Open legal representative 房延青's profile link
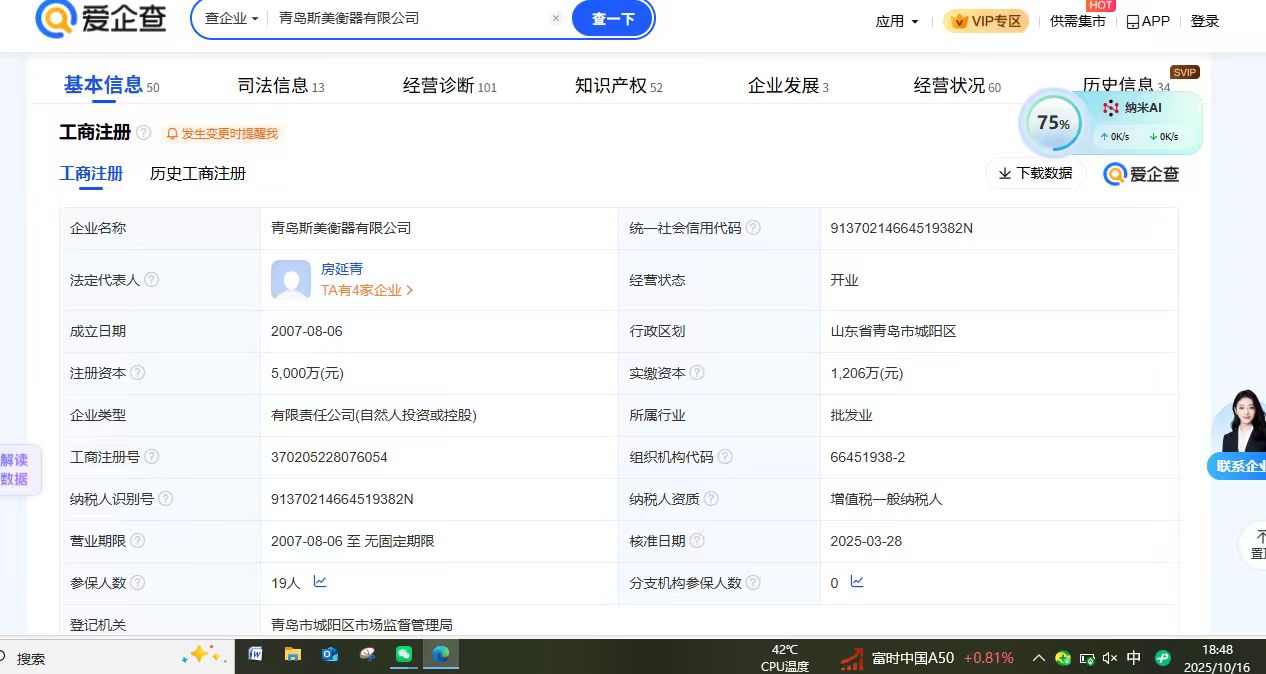The width and height of the screenshot is (1266, 674). [342, 269]
